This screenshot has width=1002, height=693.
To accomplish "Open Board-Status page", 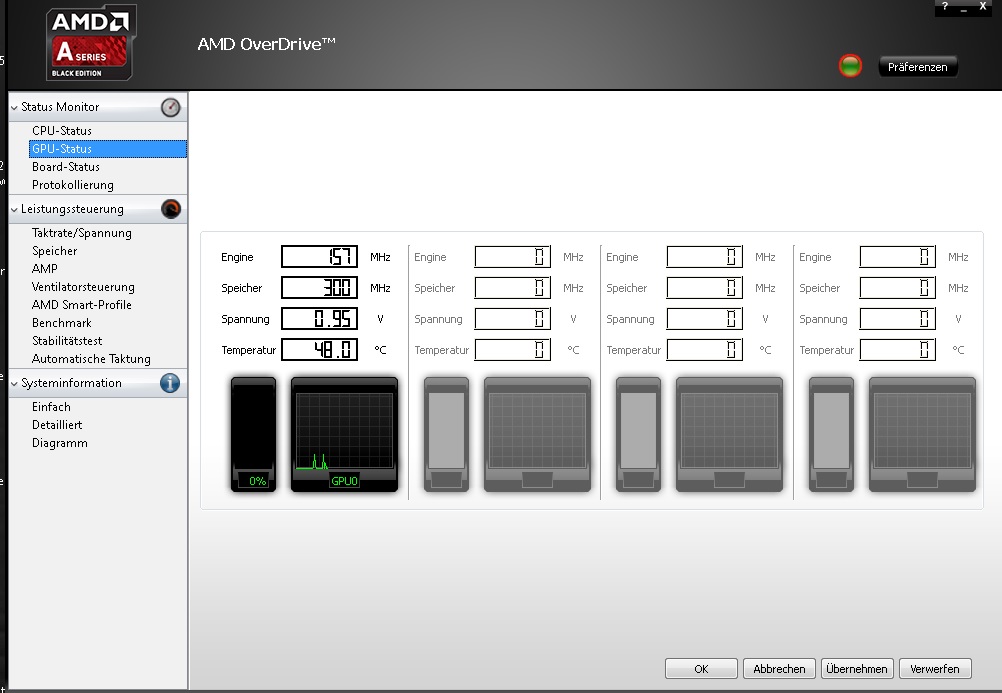I will click(x=66, y=167).
